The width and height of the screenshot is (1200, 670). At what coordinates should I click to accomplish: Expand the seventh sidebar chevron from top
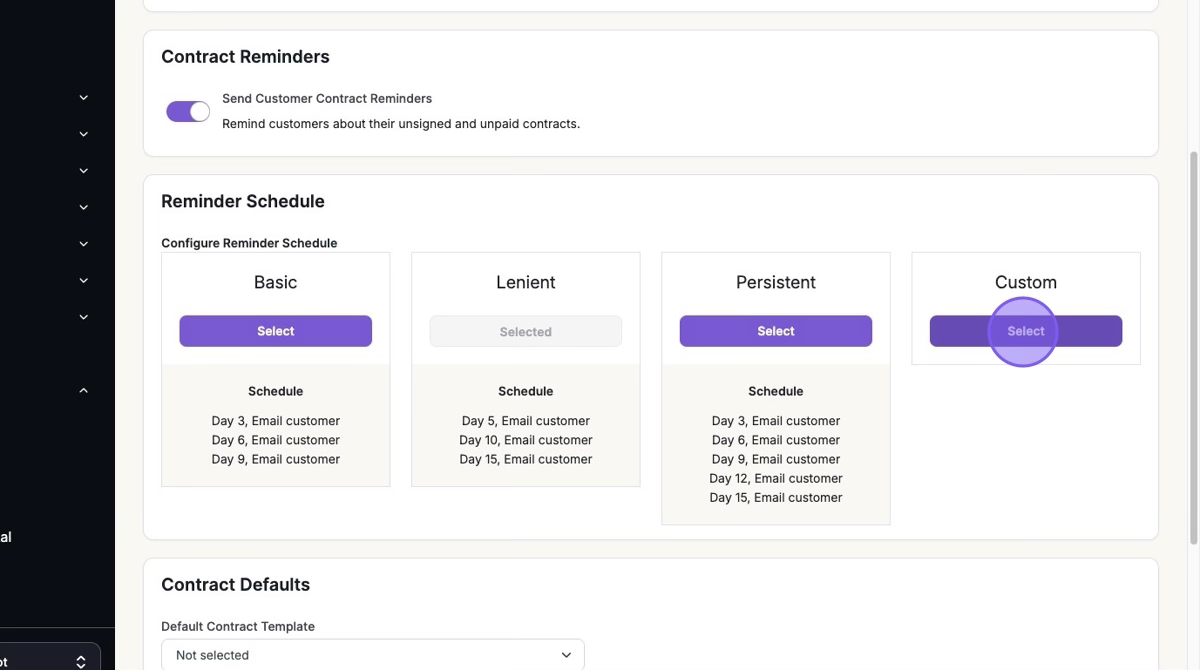point(84,317)
